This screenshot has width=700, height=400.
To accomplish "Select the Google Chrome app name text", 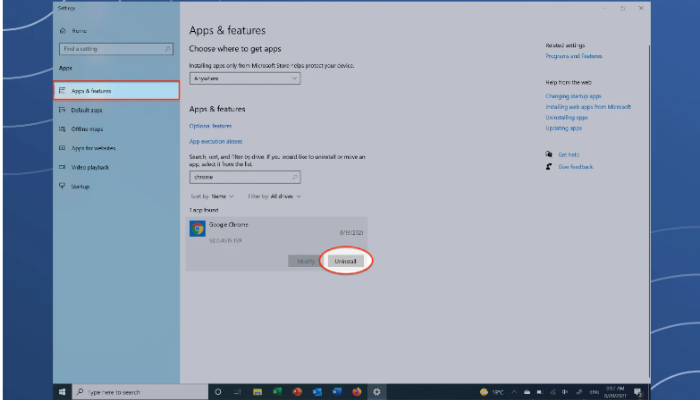I will [229, 225].
